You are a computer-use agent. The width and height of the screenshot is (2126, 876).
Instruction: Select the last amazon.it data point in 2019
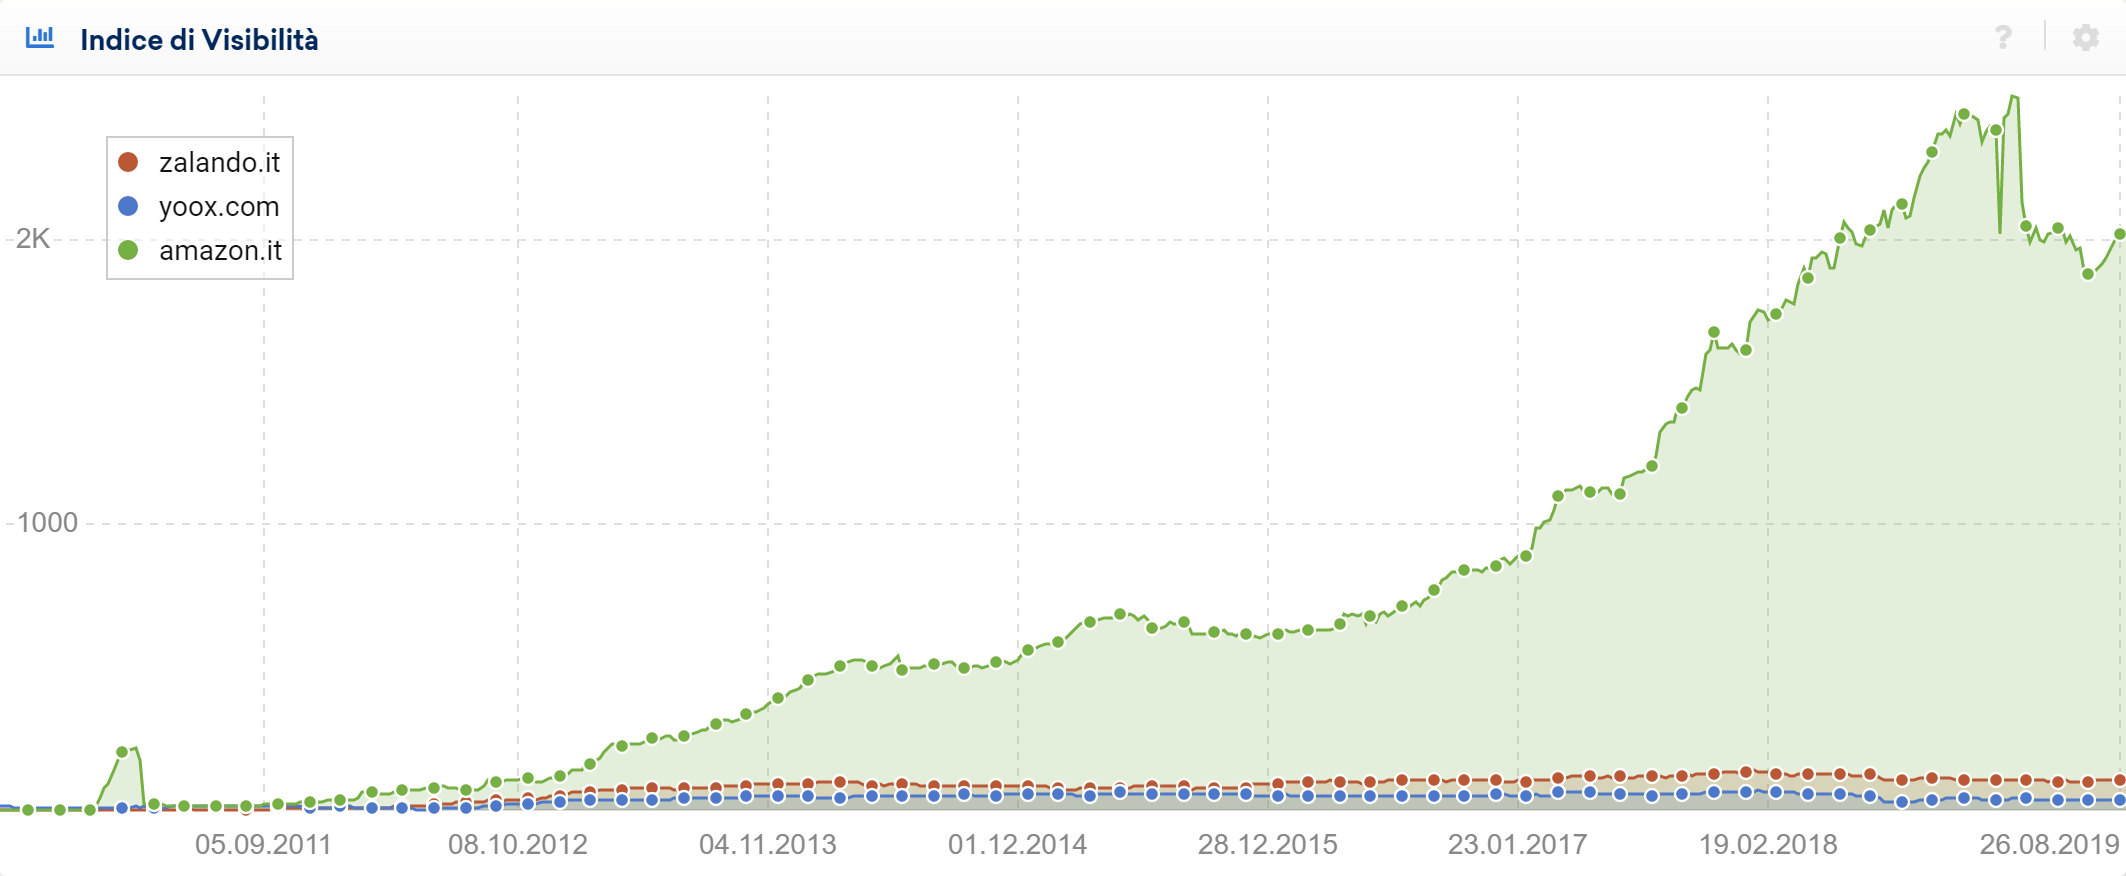point(2119,234)
